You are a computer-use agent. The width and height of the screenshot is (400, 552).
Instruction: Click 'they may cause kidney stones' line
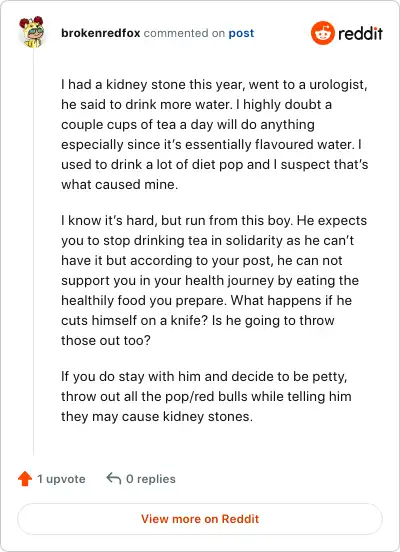click(x=157, y=416)
